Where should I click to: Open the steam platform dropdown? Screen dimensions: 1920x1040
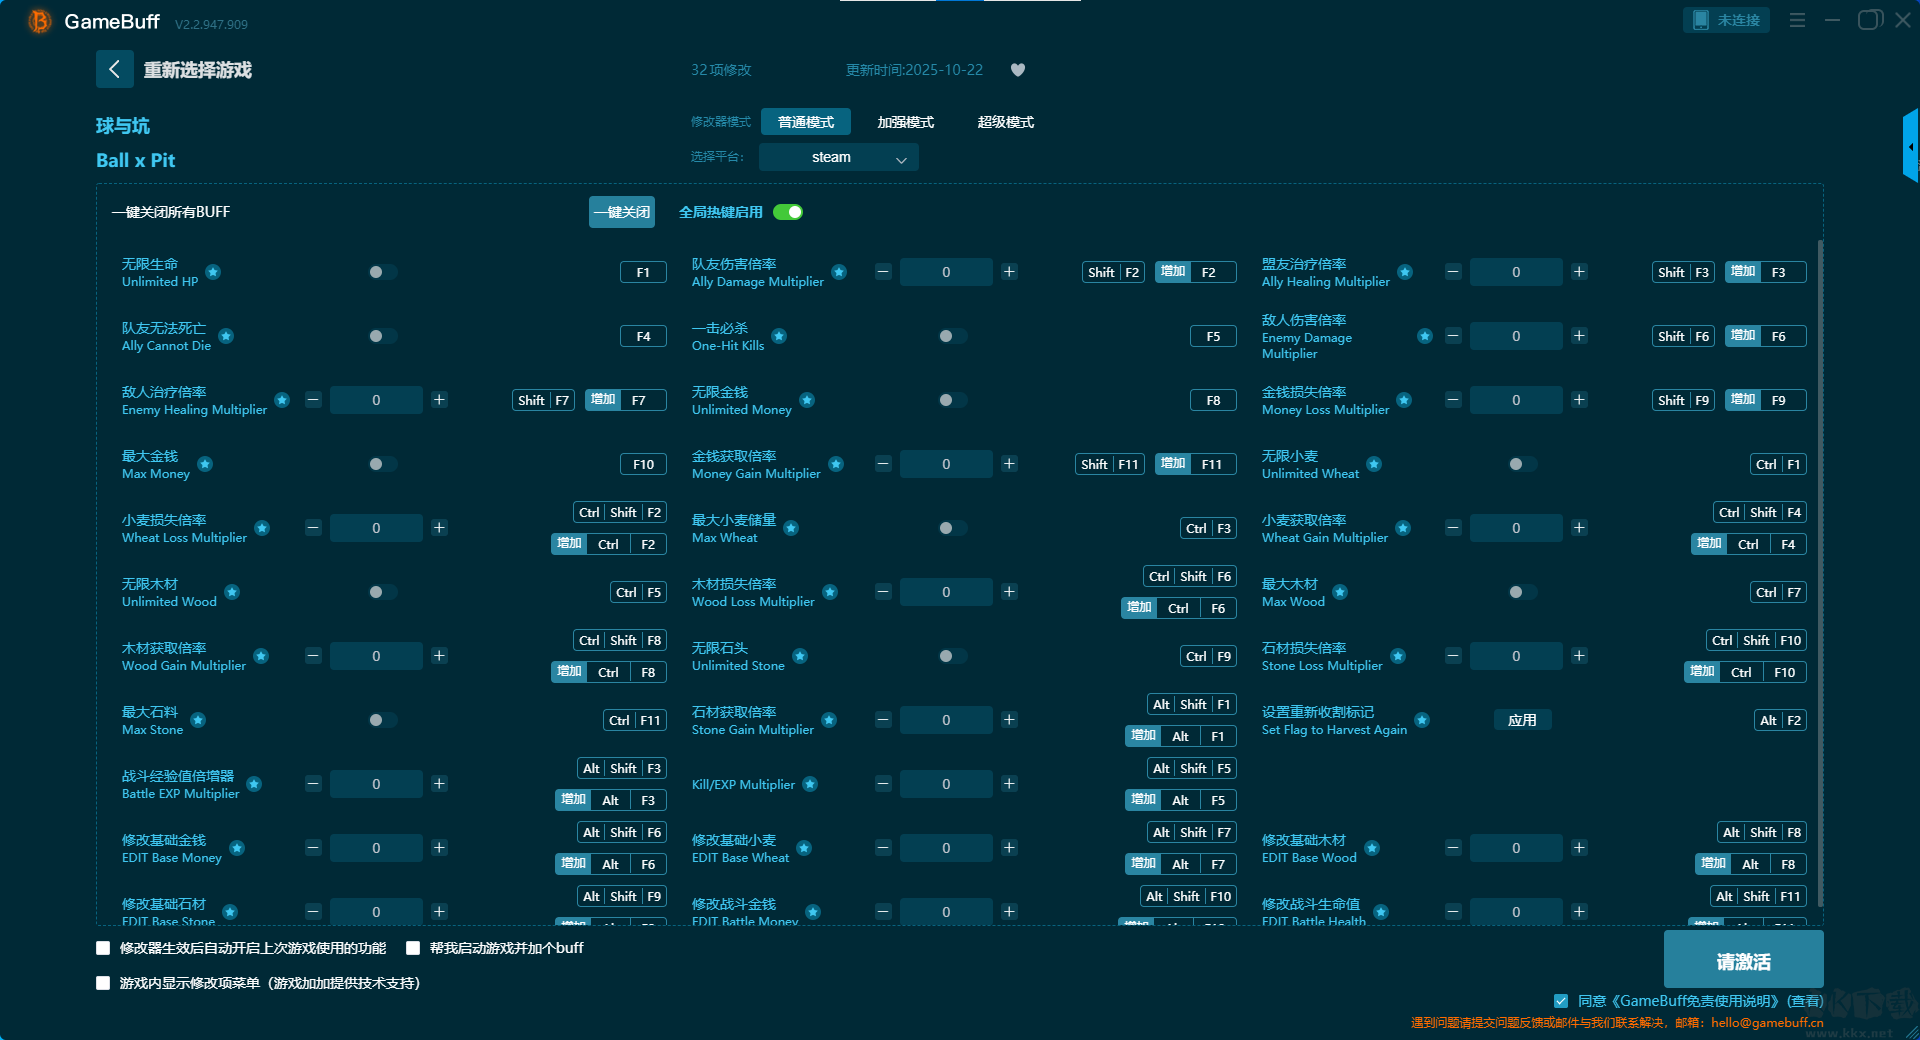839,157
